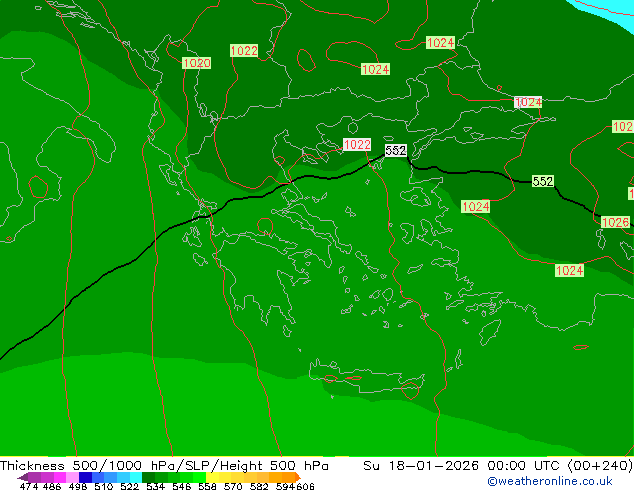The height and width of the screenshot is (490, 634).
Task: Click the 582 legend value
Action: point(259,486)
